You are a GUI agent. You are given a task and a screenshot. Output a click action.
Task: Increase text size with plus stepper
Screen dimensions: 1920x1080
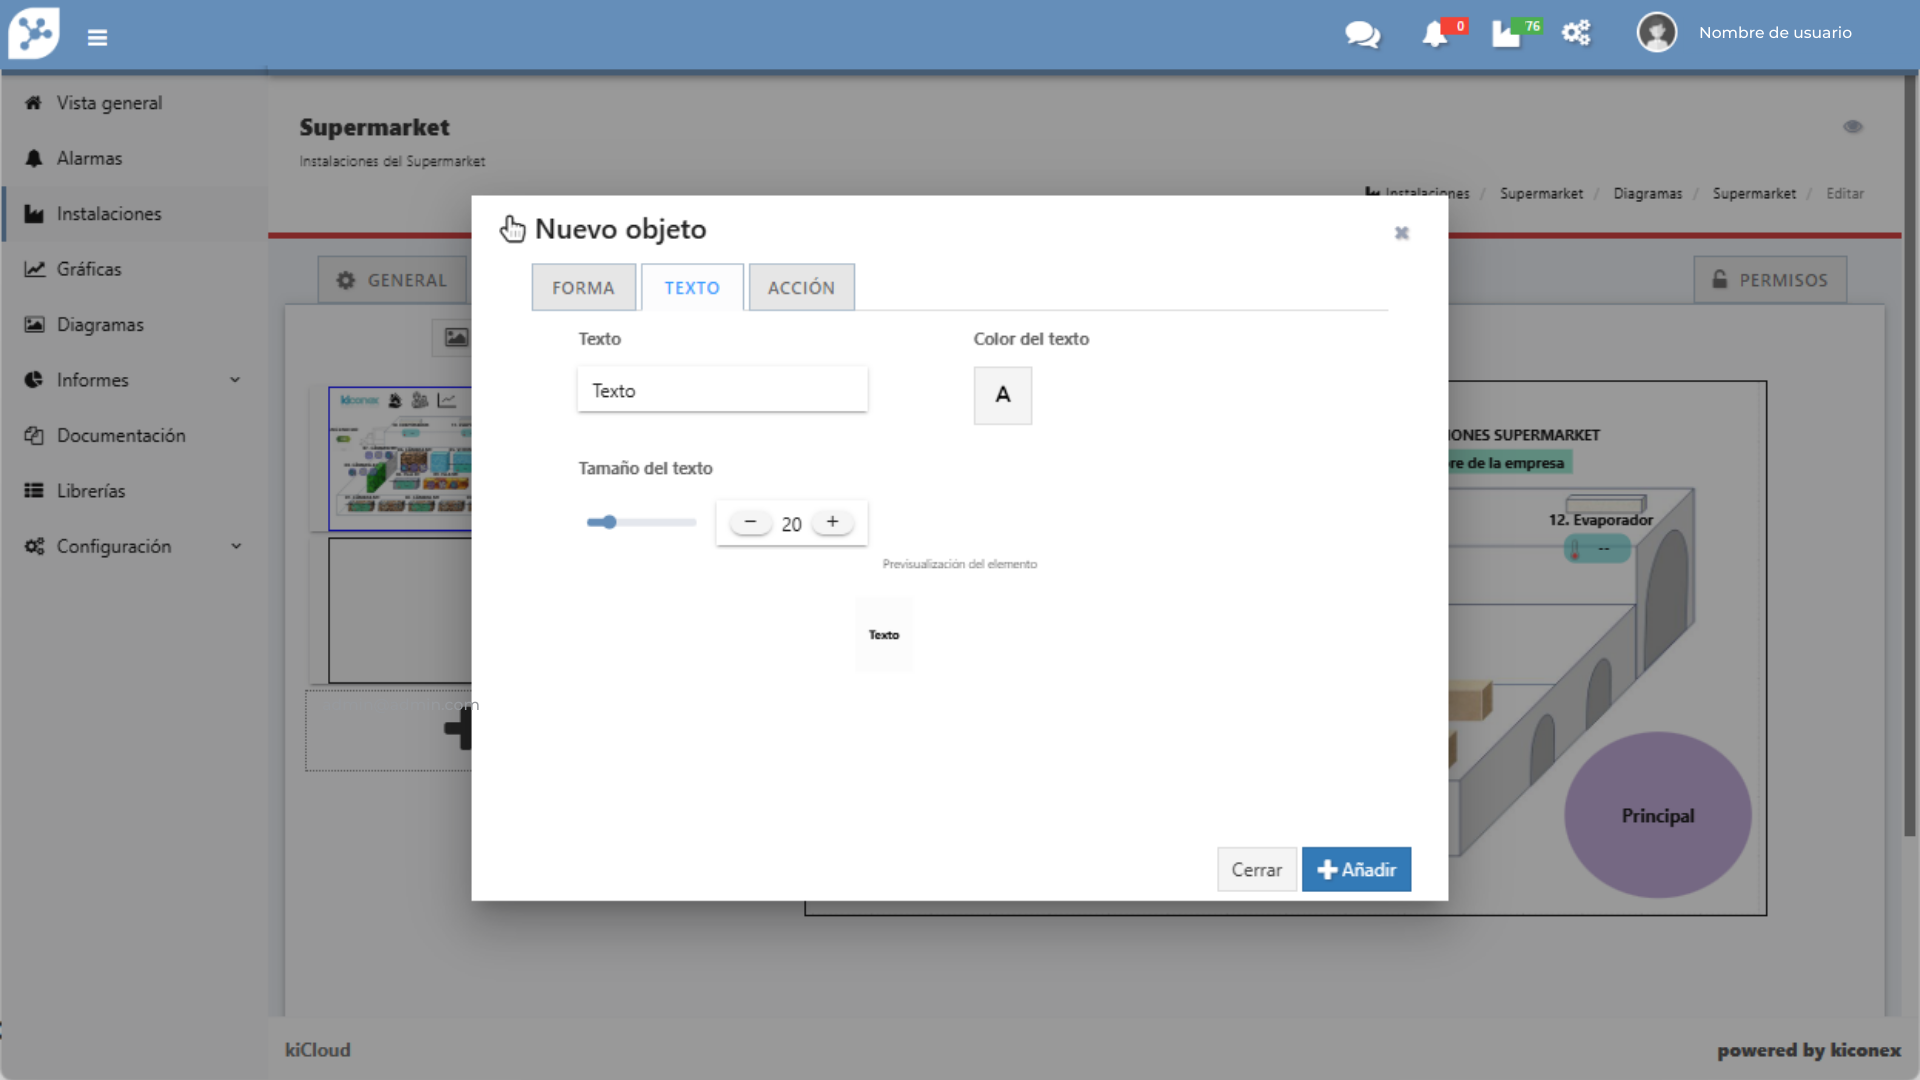[832, 522]
